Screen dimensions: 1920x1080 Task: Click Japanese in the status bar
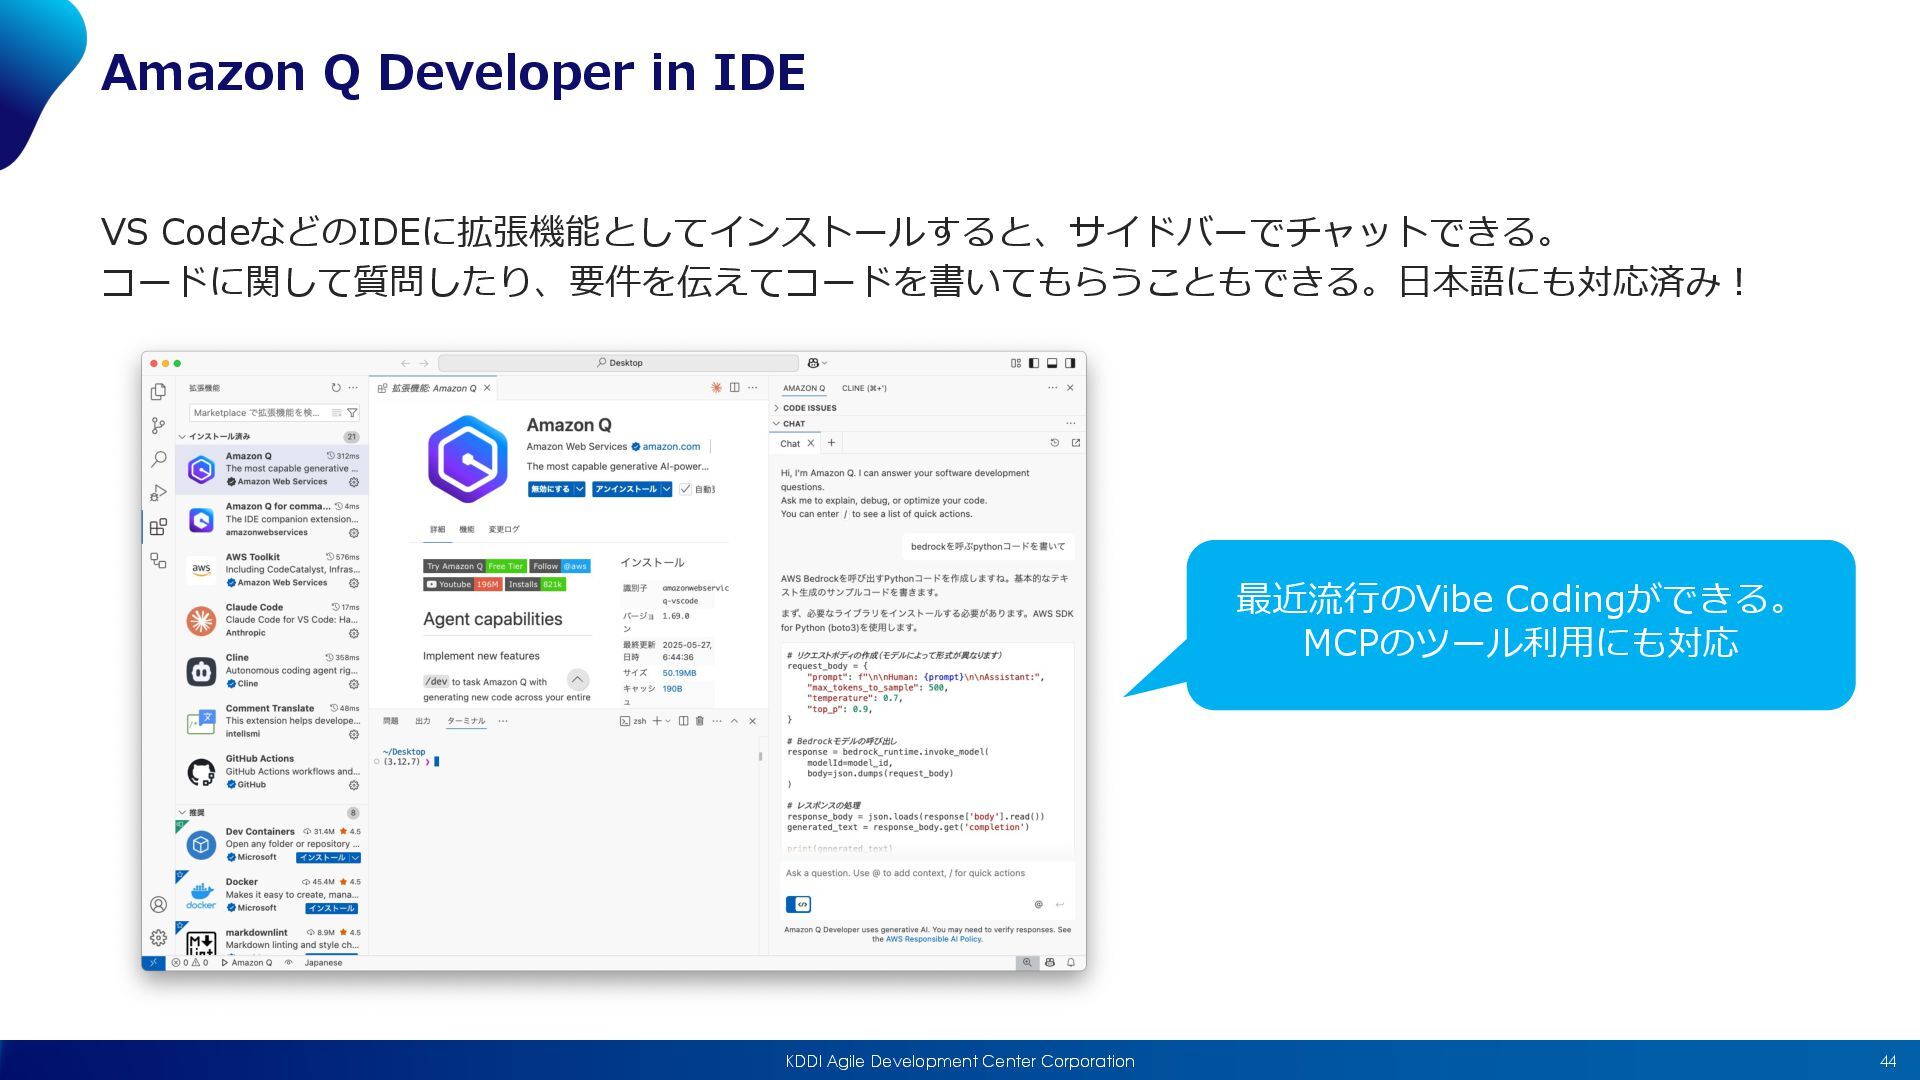[323, 963]
